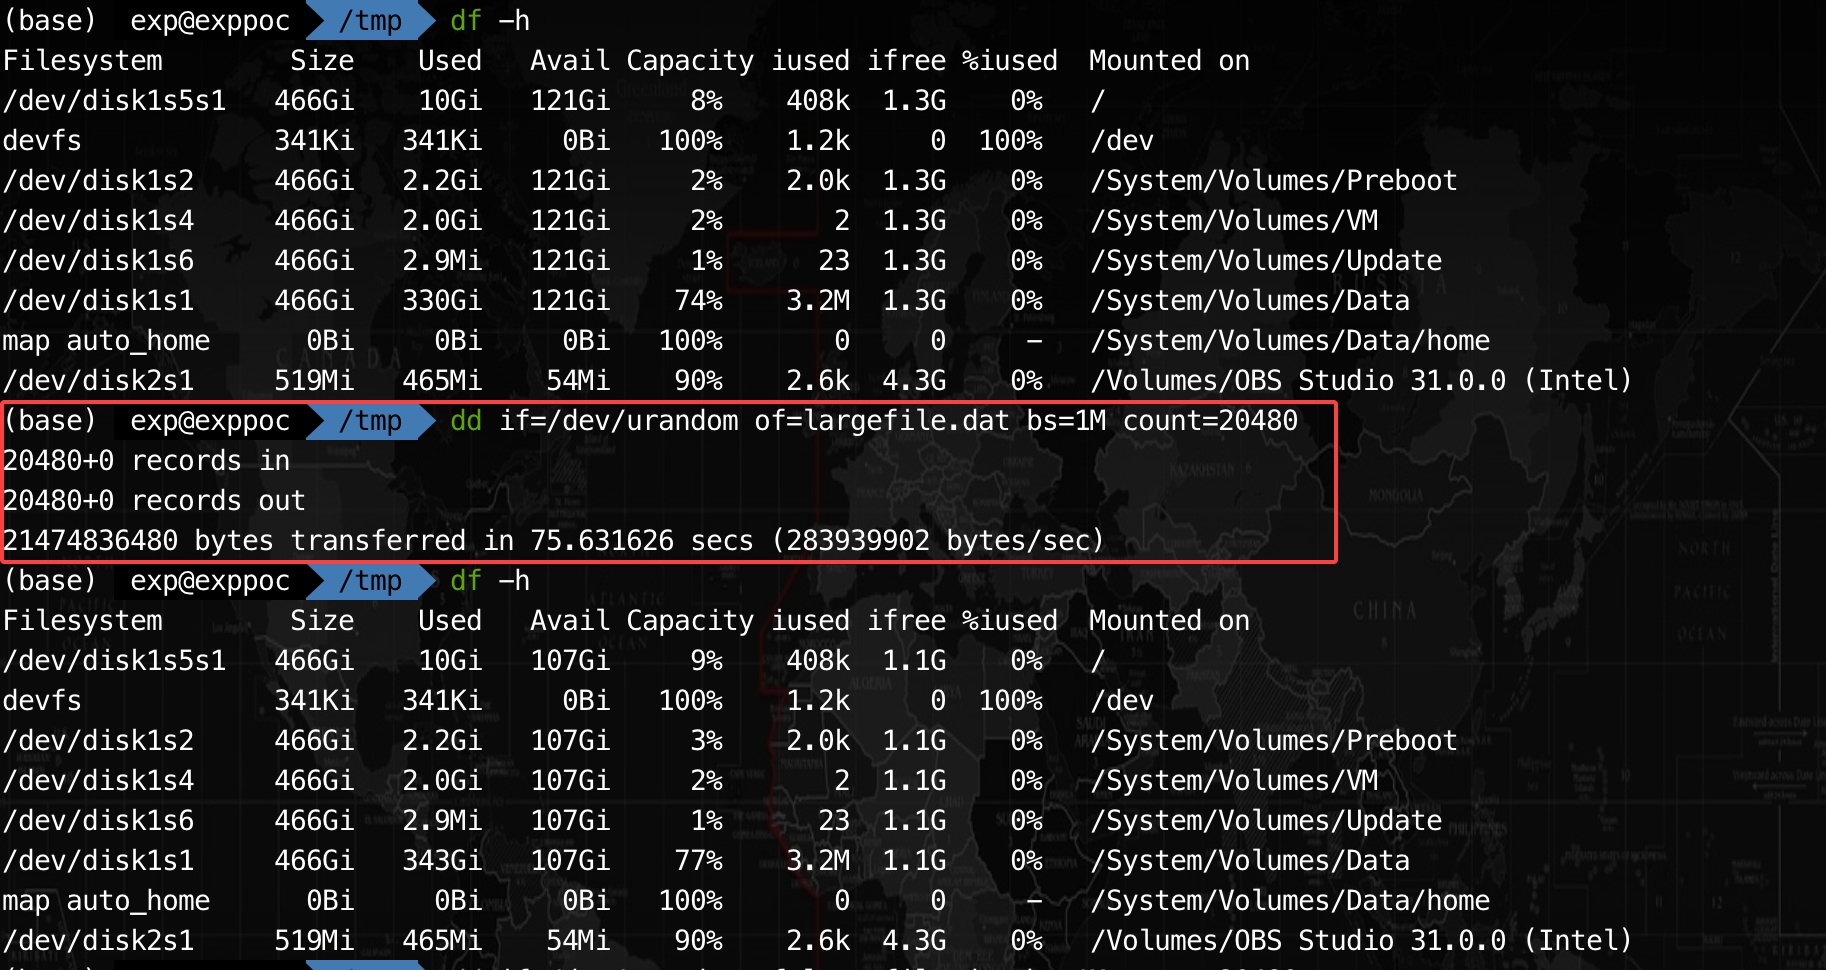The width and height of the screenshot is (1826, 970).
Task: Click the first /tmp prompt segment
Action: (370, 20)
